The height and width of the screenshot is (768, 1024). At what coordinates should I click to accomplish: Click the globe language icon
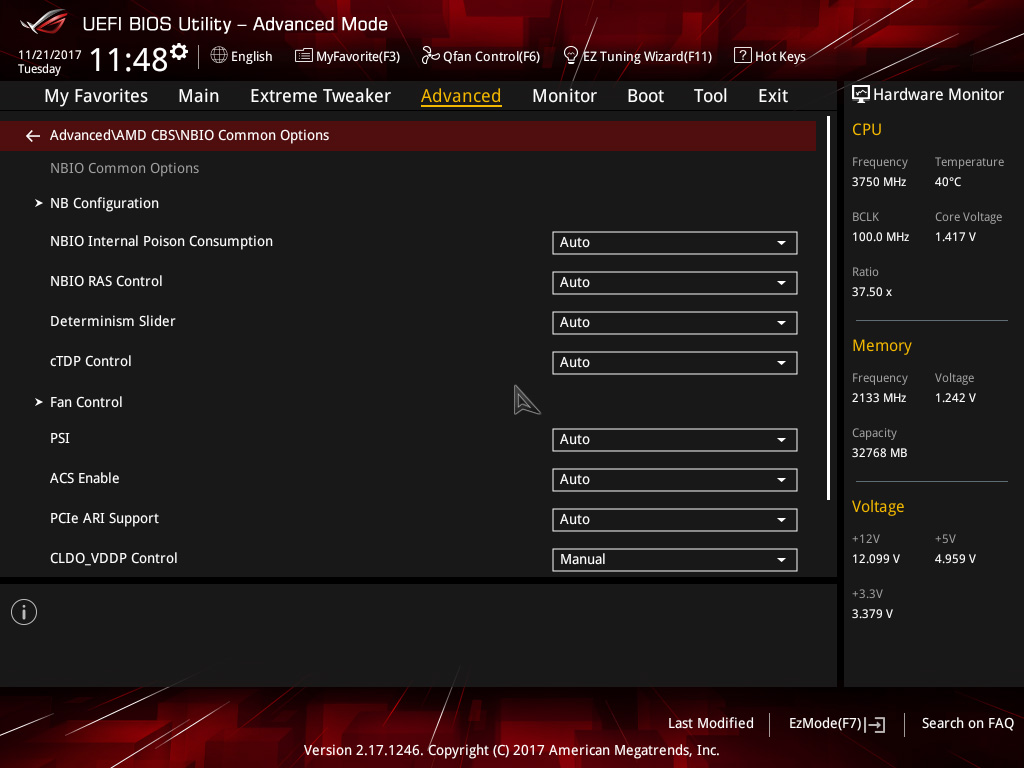[219, 56]
